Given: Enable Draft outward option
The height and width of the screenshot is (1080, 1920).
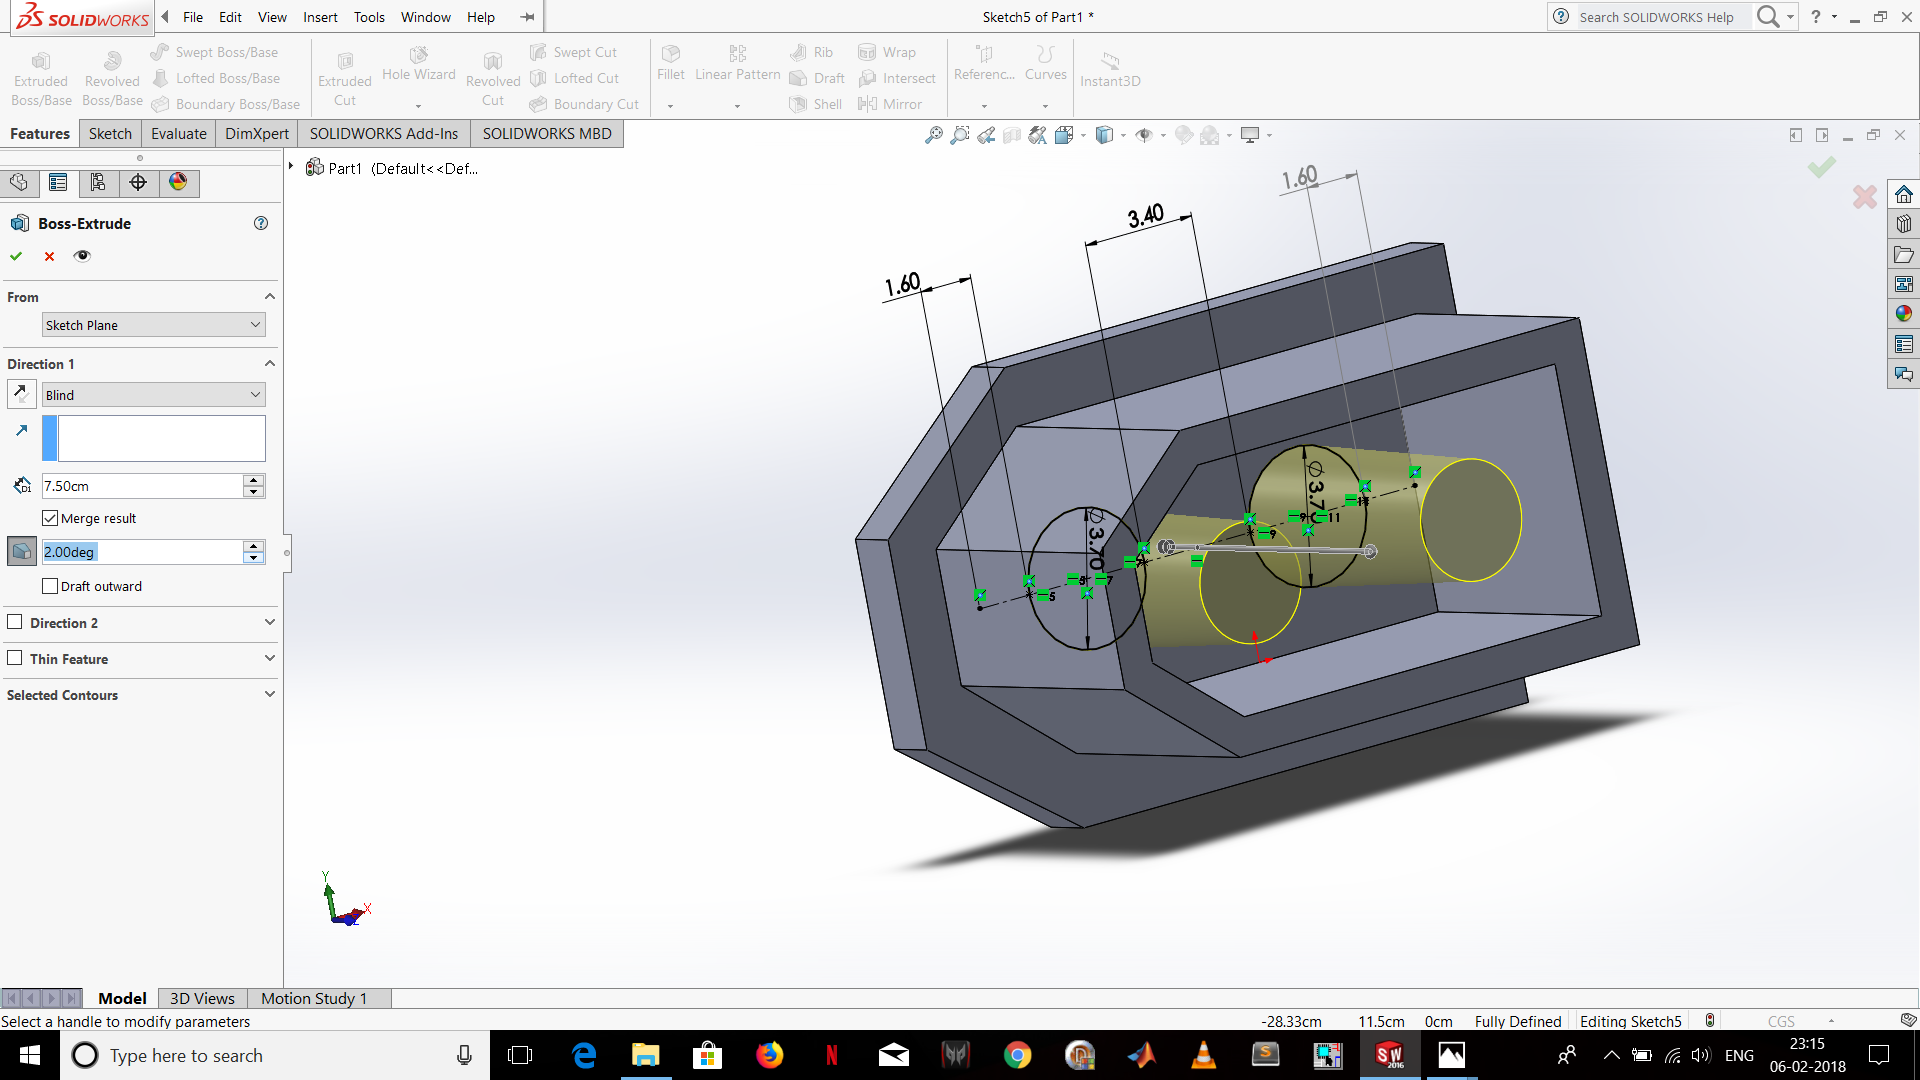Looking at the screenshot, I should click(50, 586).
